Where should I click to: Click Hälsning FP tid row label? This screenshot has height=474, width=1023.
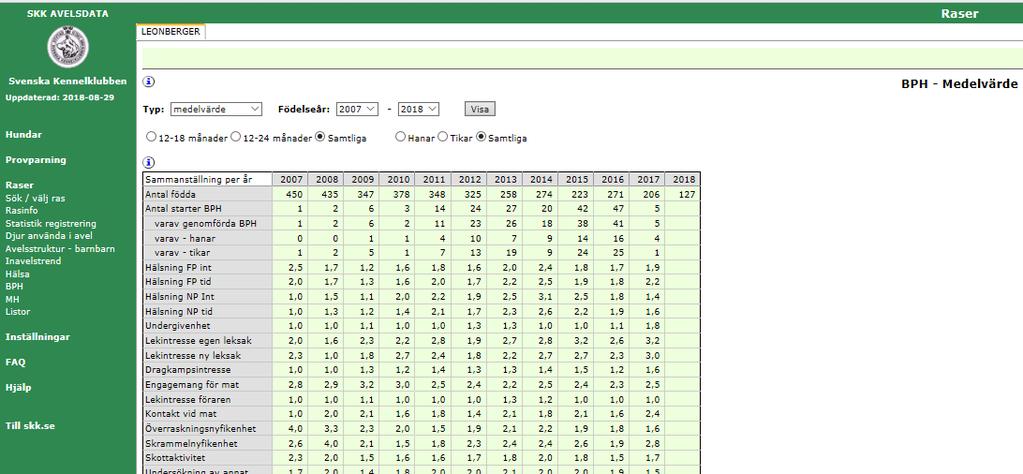178,282
